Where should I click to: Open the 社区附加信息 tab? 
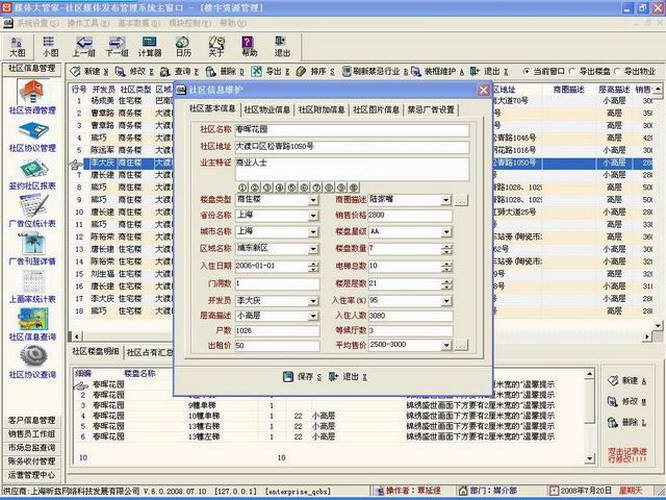tap(321, 110)
